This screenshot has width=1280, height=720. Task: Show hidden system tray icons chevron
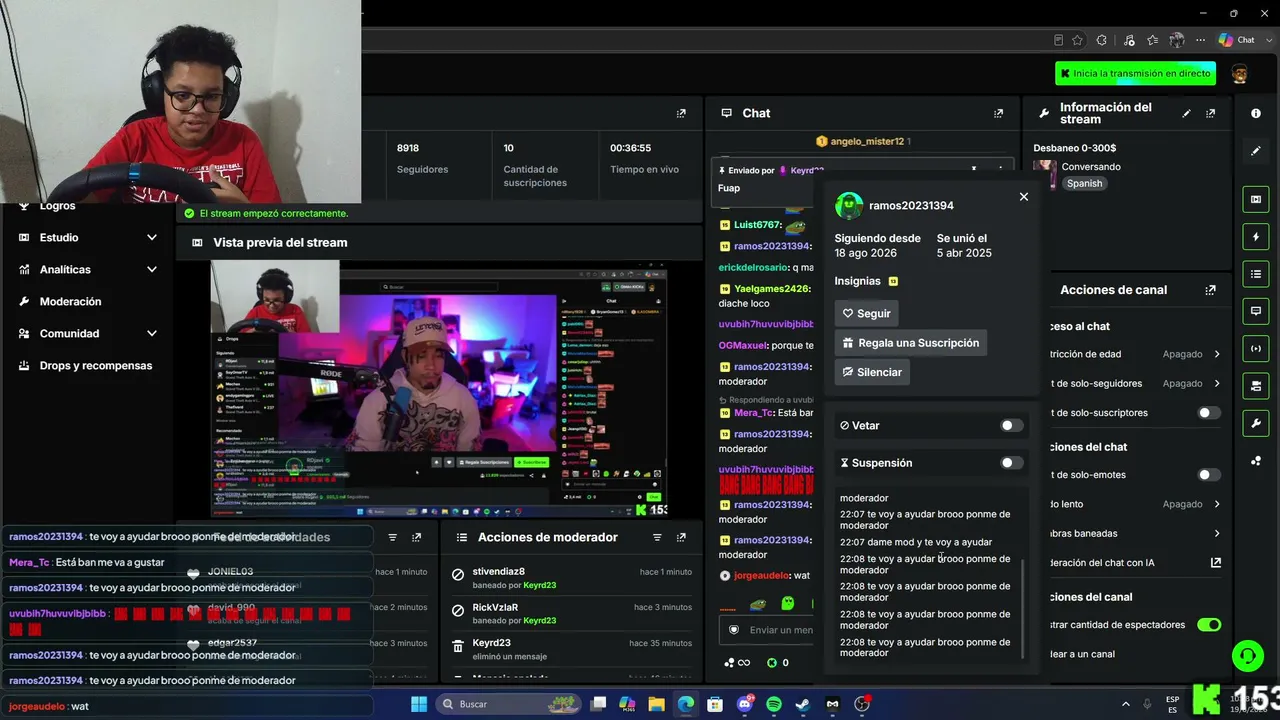tap(1125, 704)
